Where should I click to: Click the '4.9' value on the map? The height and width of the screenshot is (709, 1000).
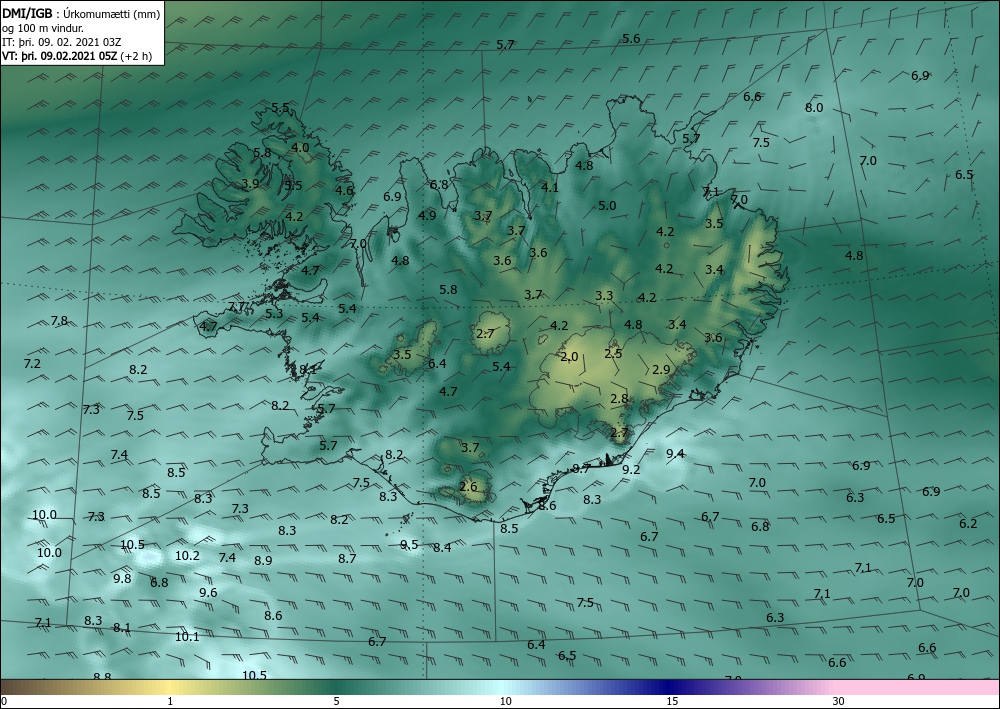427,215
